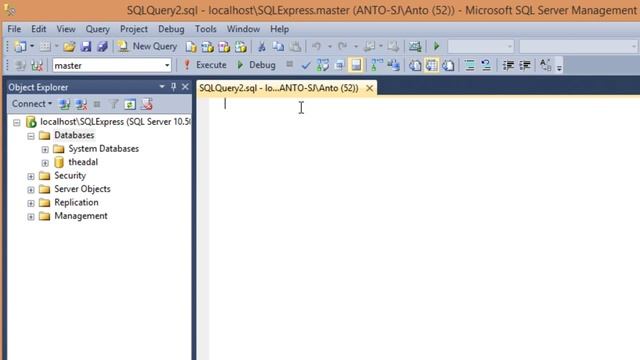This screenshot has width=640, height=360.
Task: Open the Help menu
Action: pos(279,29)
